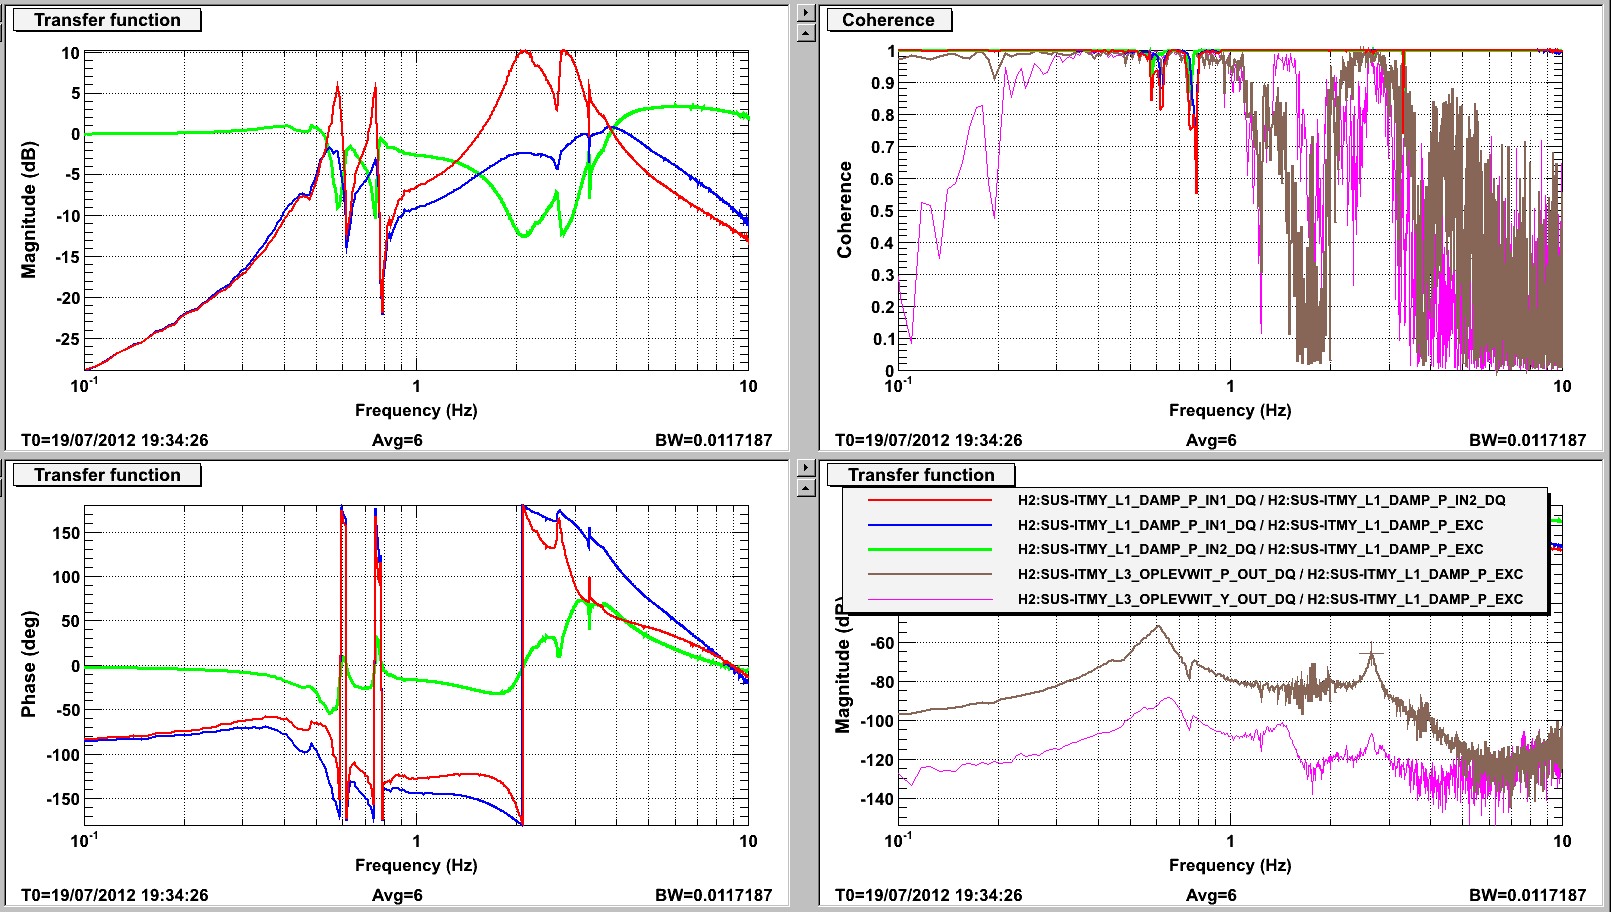The height and width of the screenshot is (912, 1611).
Task: Click red line swatch in legend
Action: [x=929, y=500]
